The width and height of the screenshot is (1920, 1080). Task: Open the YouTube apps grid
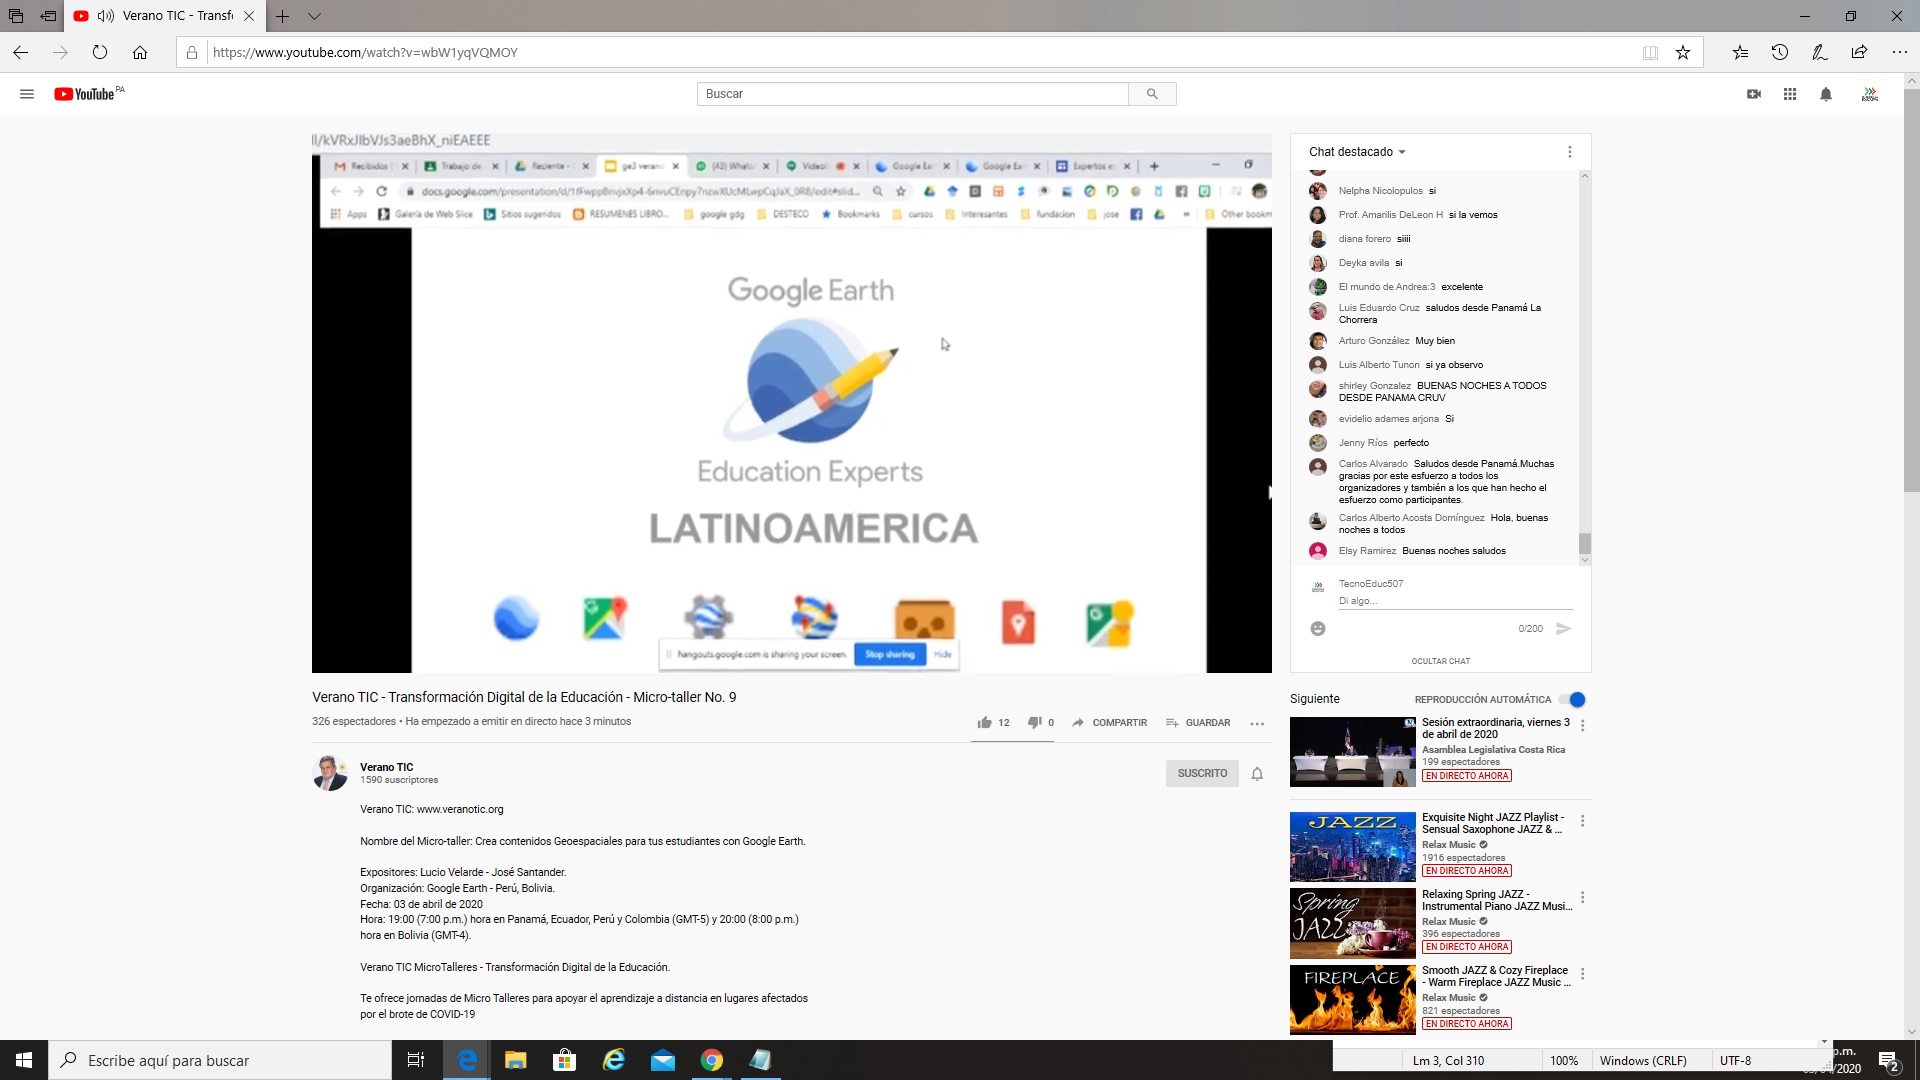point(1790,94)
